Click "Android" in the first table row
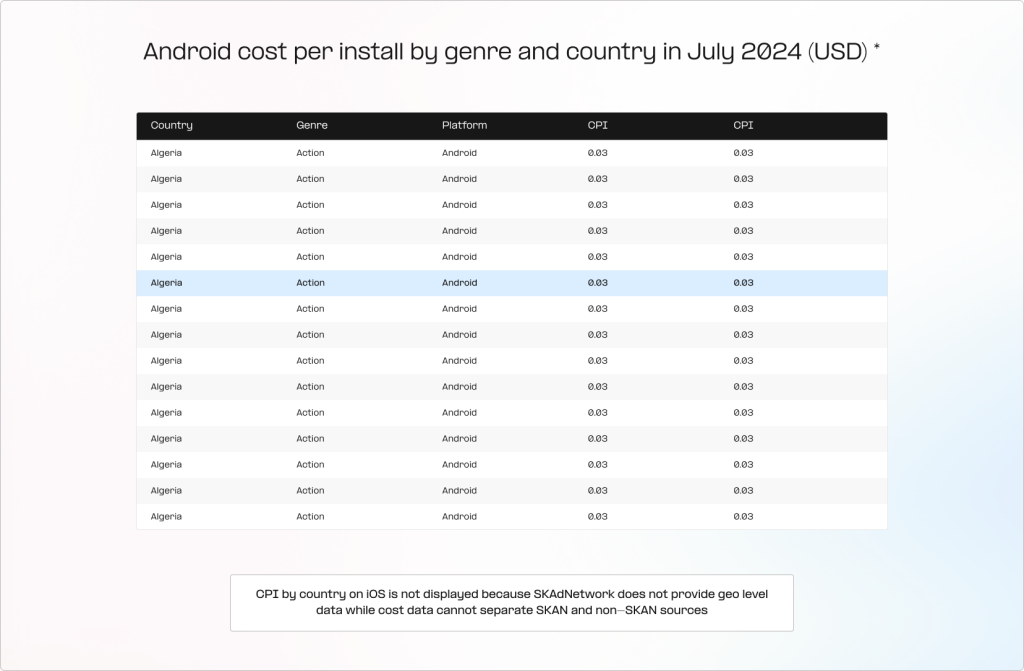 click(459, 153)
